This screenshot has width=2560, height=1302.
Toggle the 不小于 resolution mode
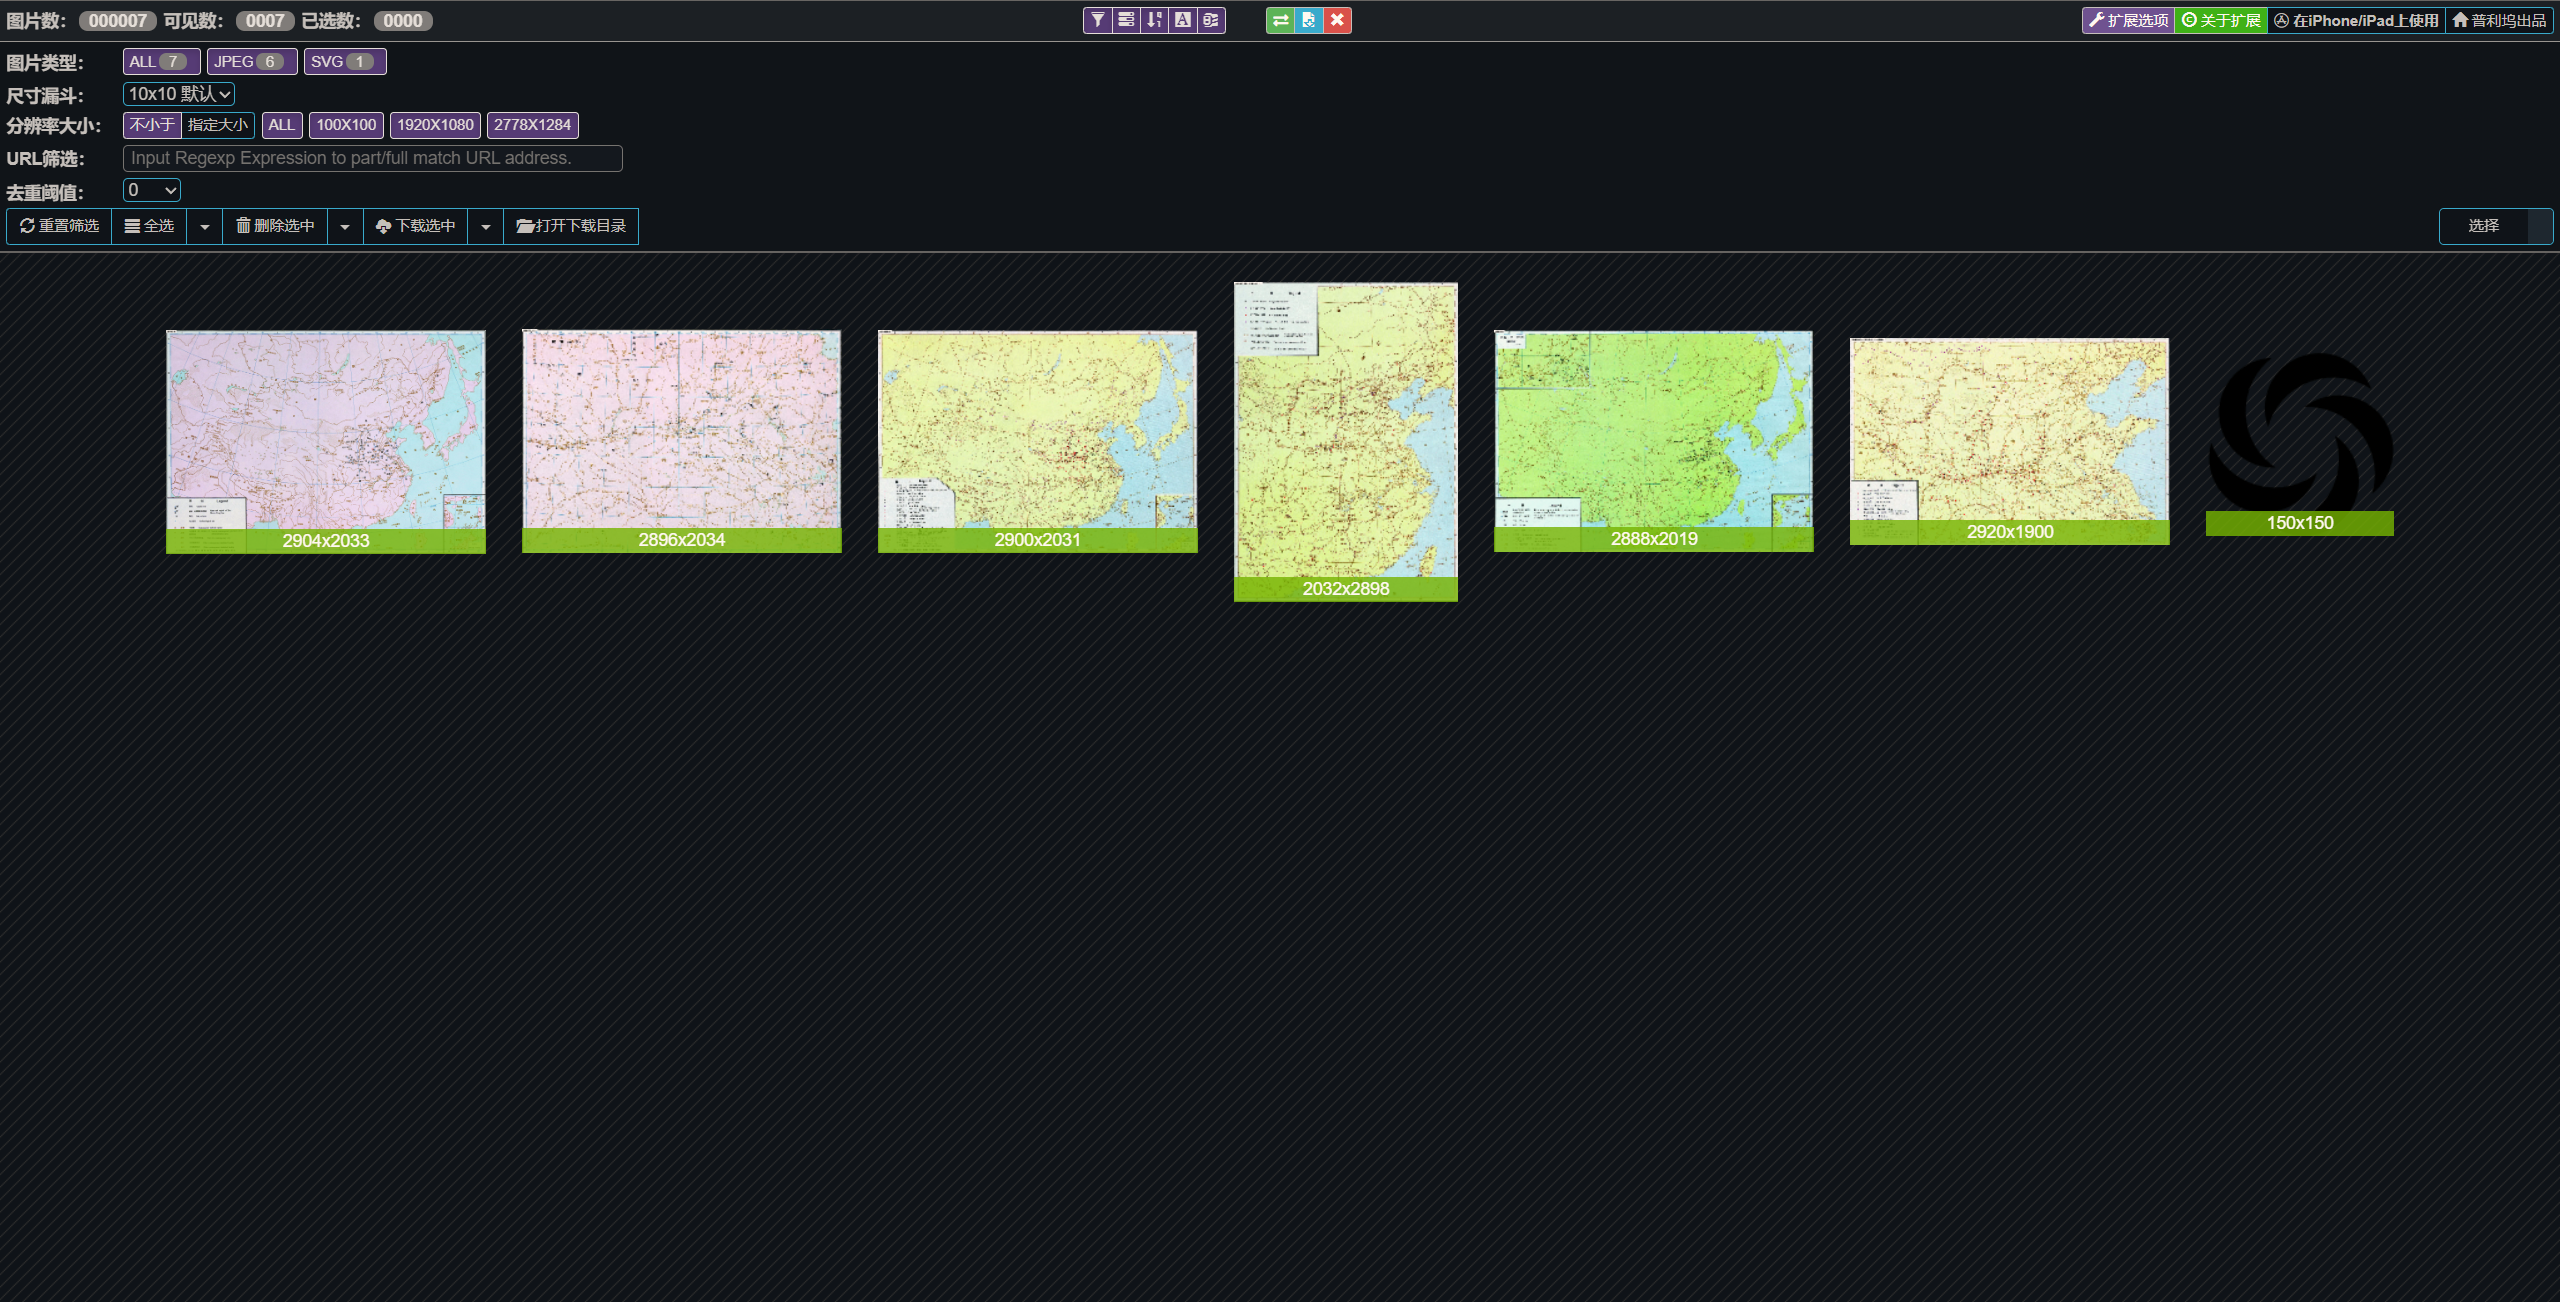(152, 125)
